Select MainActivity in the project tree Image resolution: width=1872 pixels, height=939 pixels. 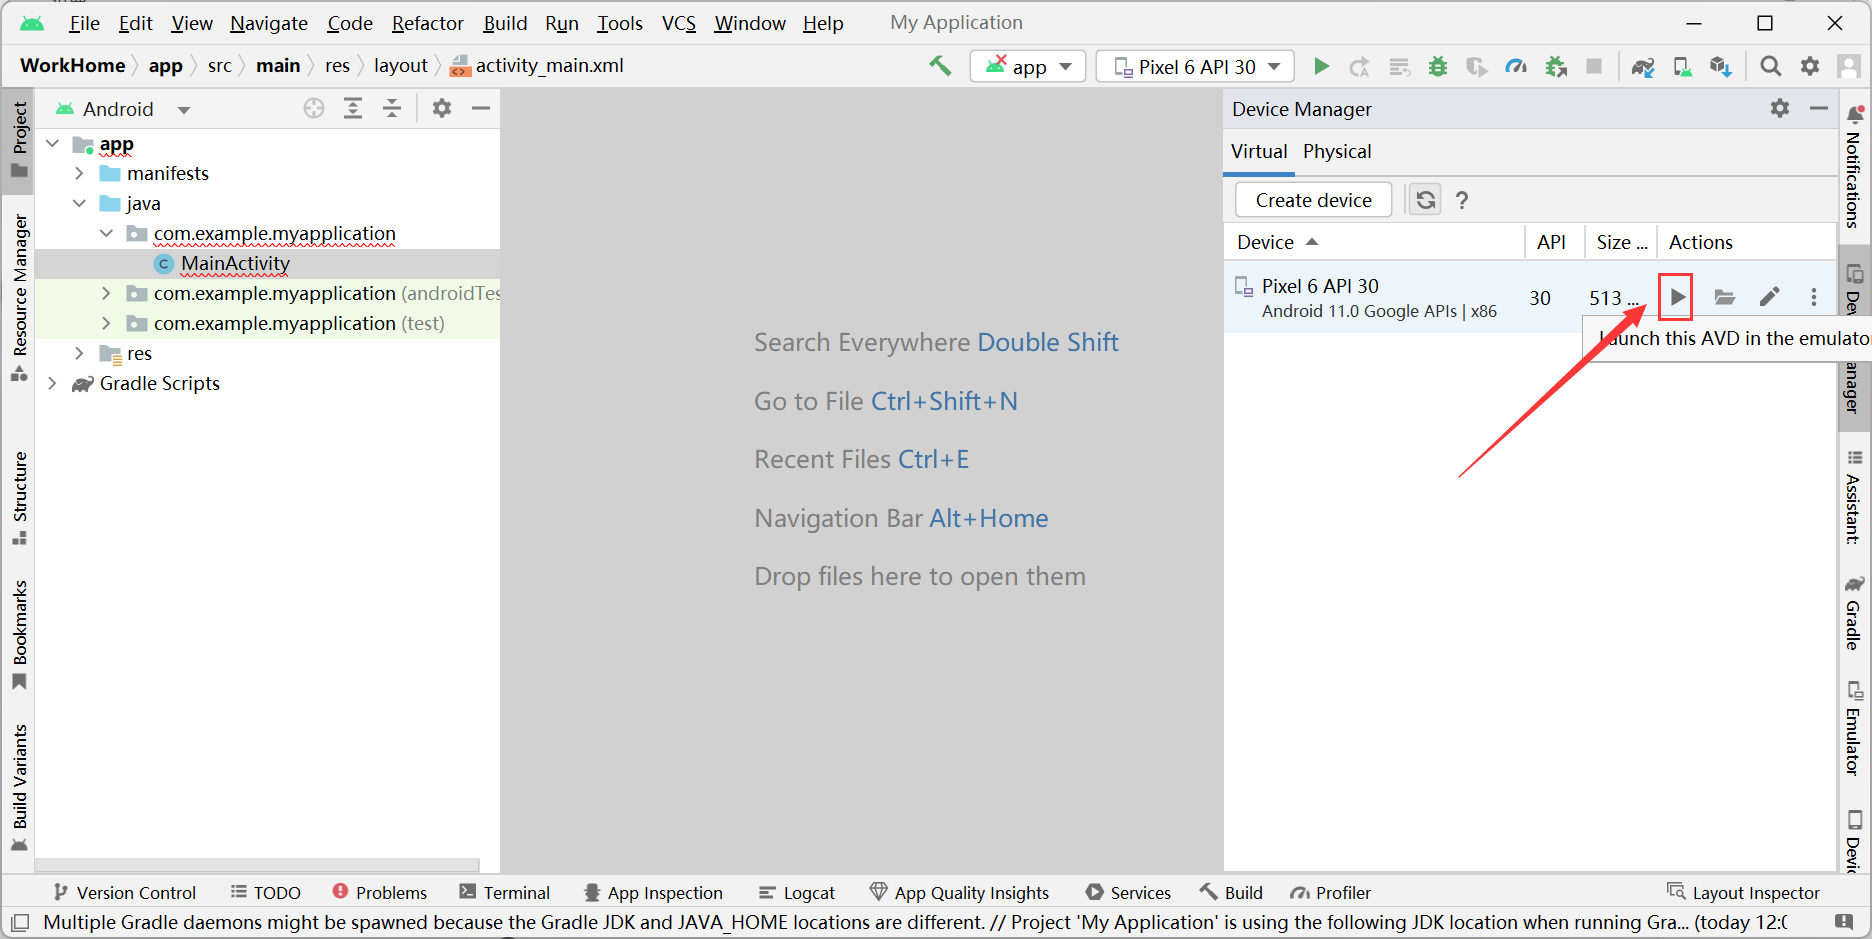[235, 264]
